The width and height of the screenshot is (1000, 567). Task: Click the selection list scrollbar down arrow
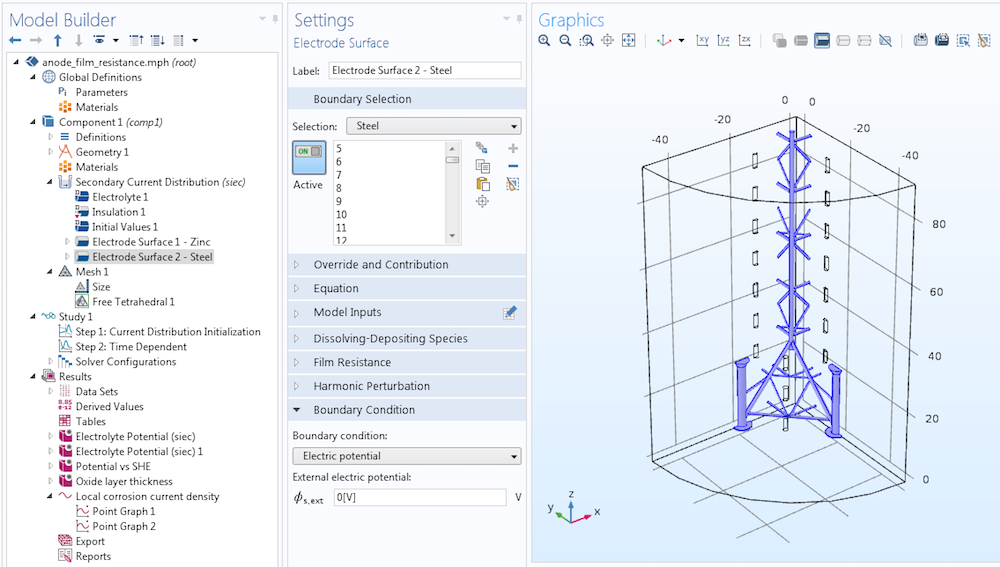point(453,236)
